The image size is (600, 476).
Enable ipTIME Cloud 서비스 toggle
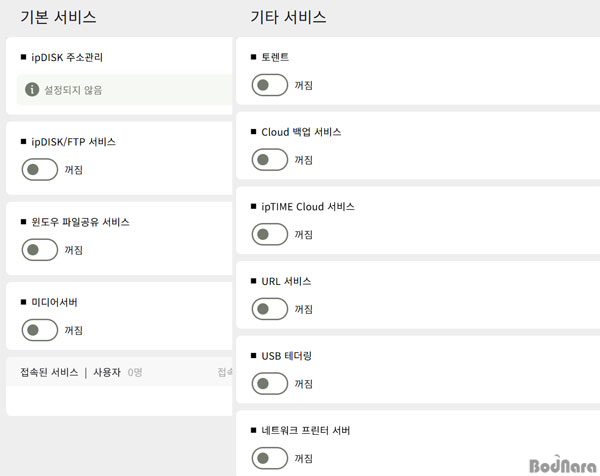pyautogui.click(x=270, y=235)
